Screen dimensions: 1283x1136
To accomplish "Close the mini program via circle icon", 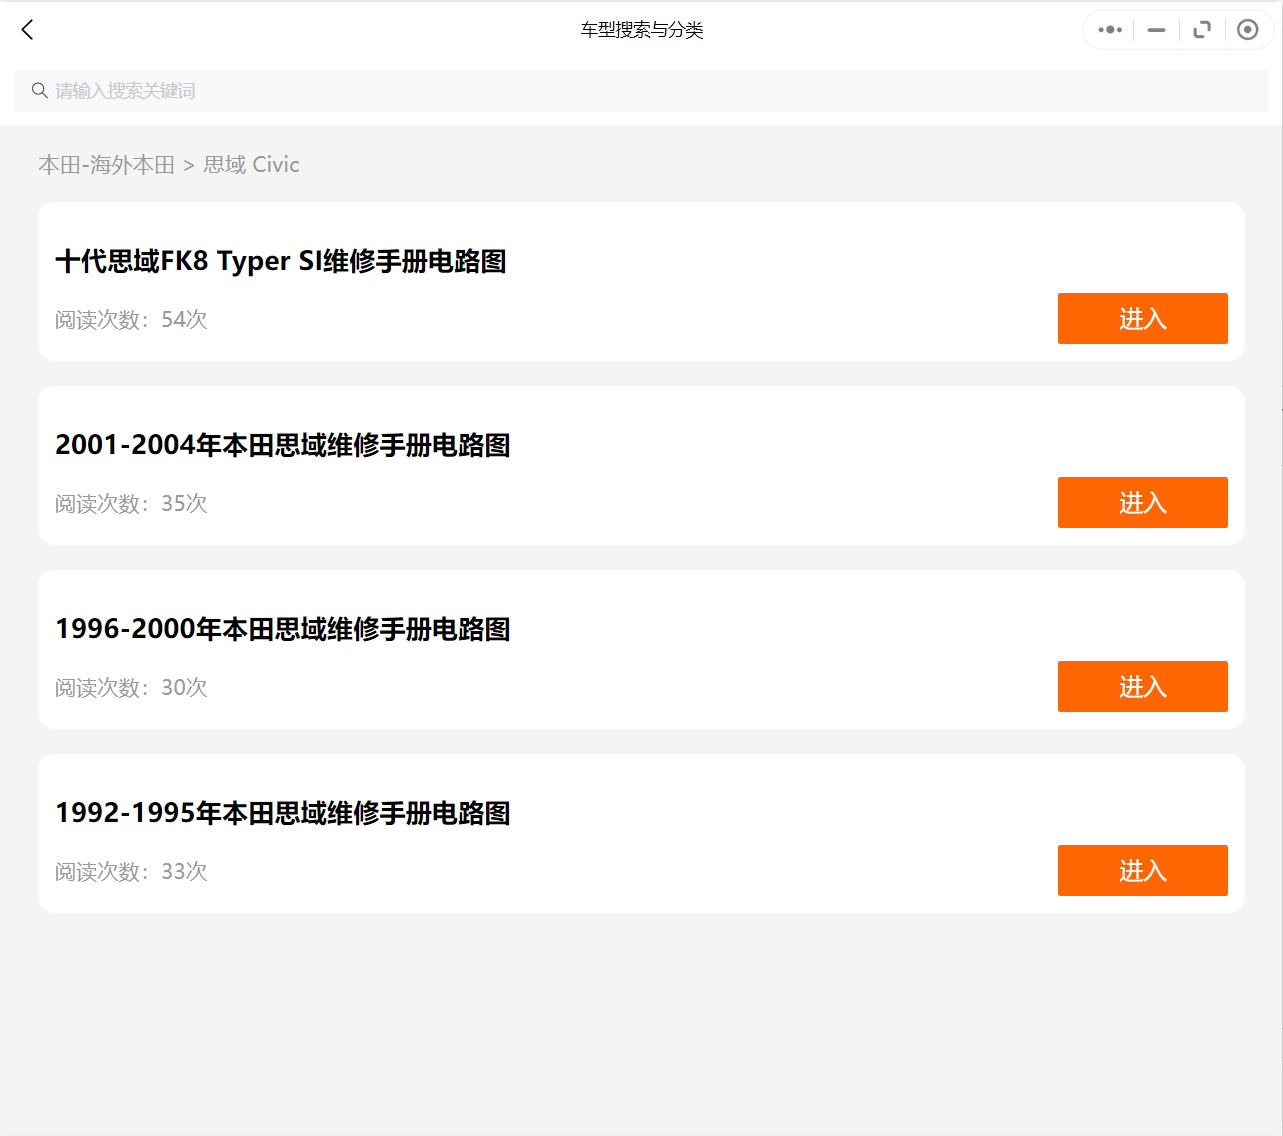I will (x=1247, y=30).
